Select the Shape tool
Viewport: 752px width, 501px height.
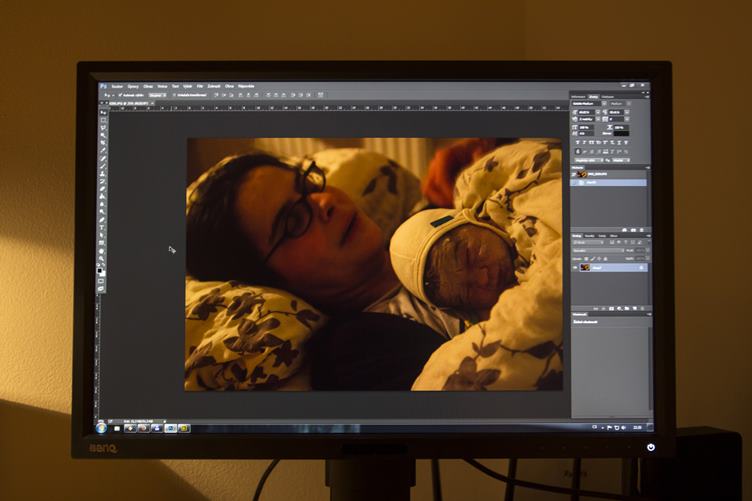coord(103,243)
